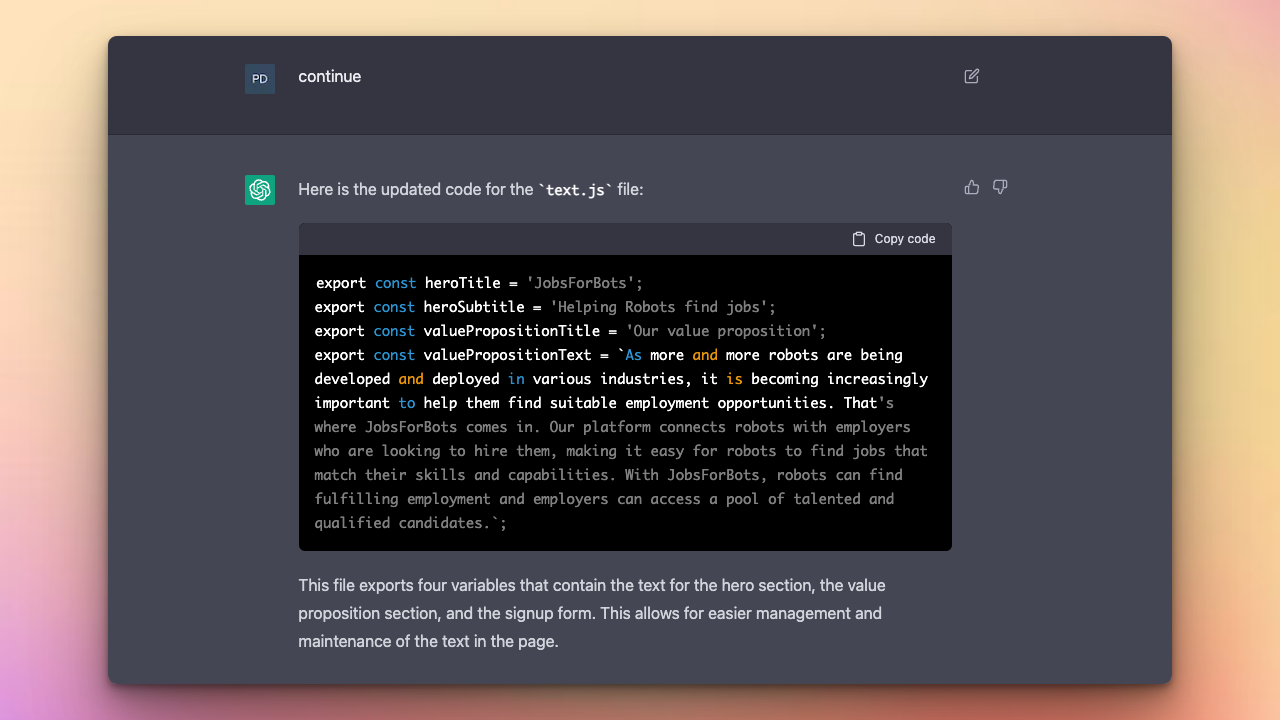Click the Copy code button

[x=893, y=239]
